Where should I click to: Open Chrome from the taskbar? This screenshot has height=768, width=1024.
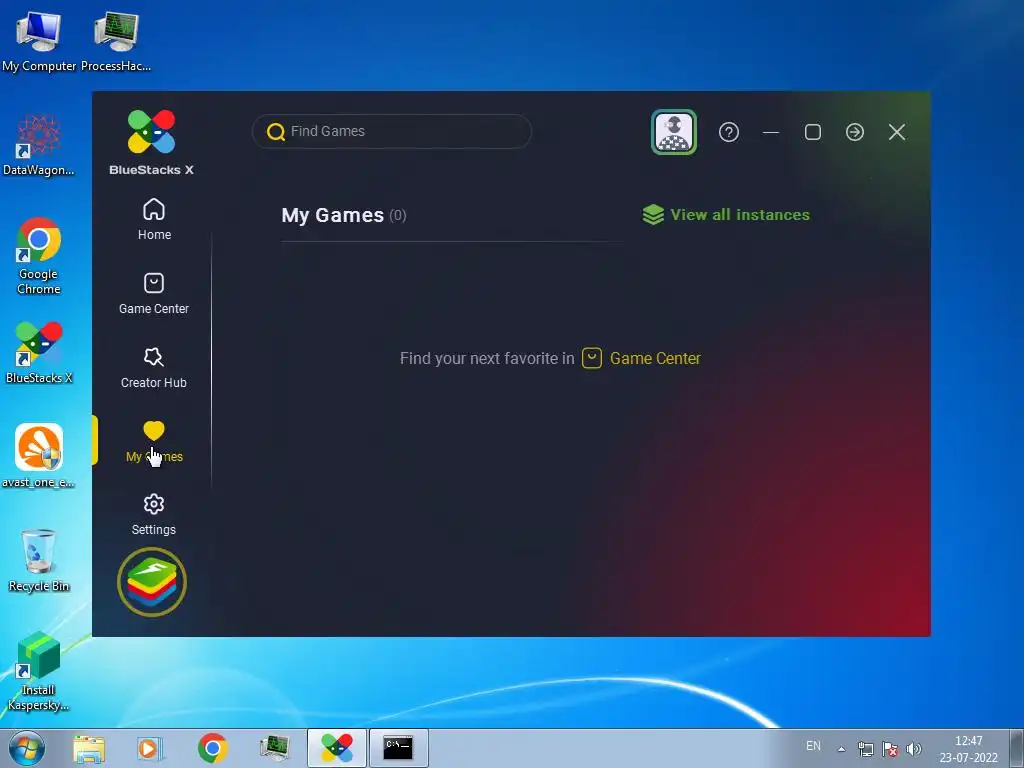[x=212, y=748]
